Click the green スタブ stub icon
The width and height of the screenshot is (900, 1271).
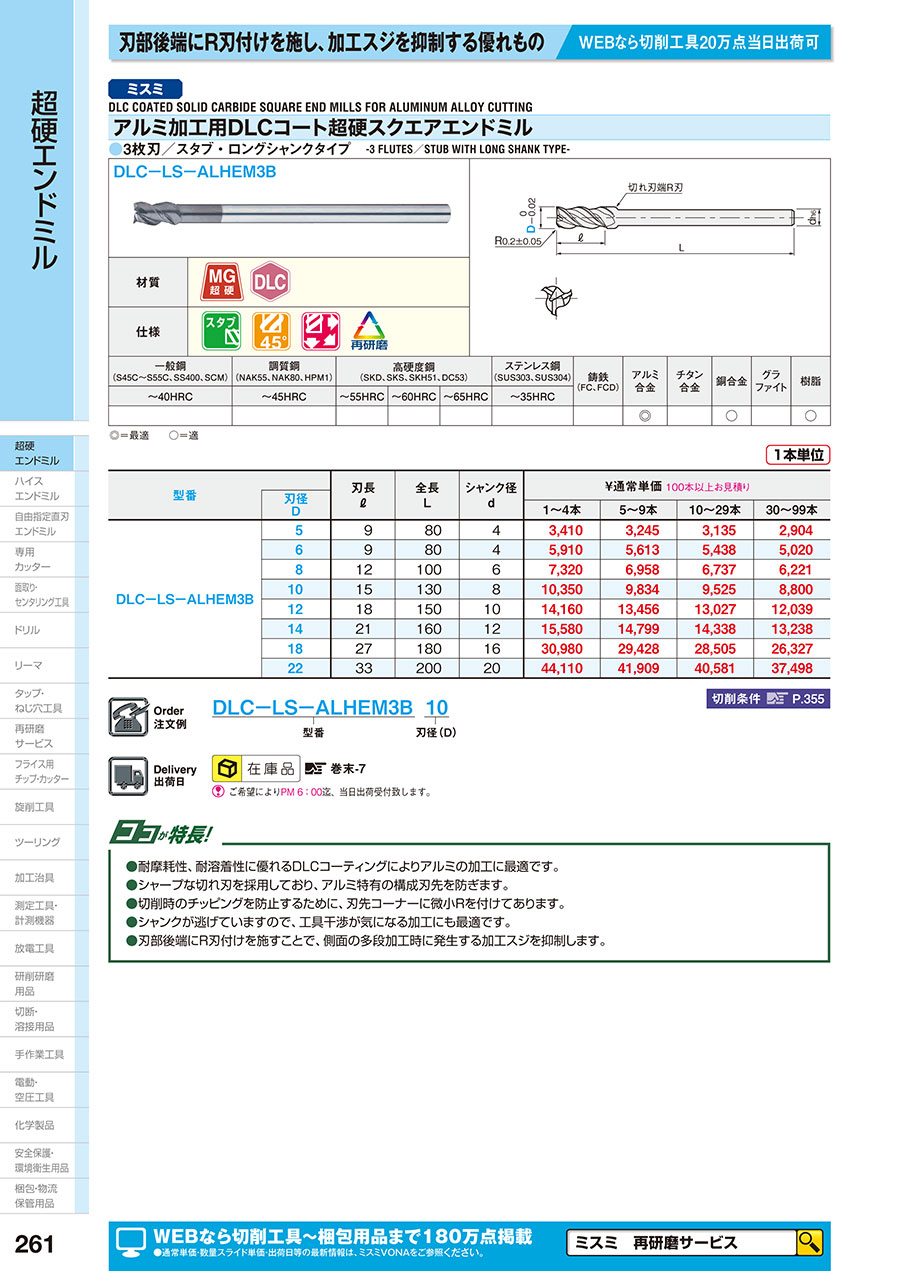pyautogui.click(x=222, y=329)
